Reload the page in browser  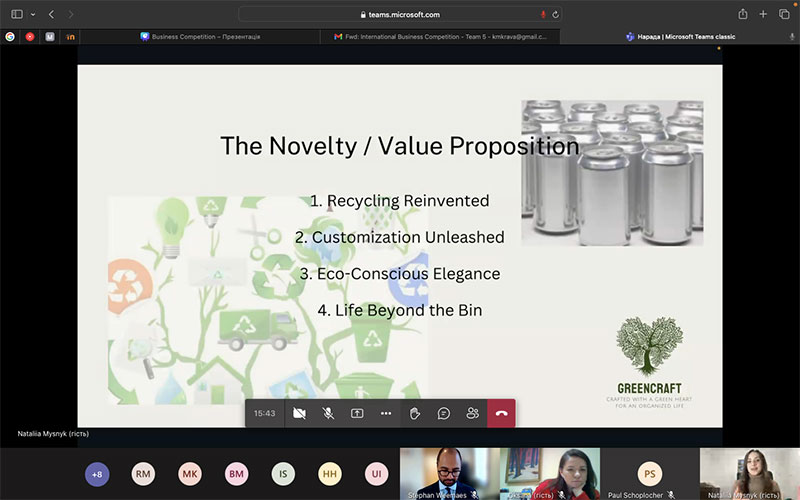556,14
